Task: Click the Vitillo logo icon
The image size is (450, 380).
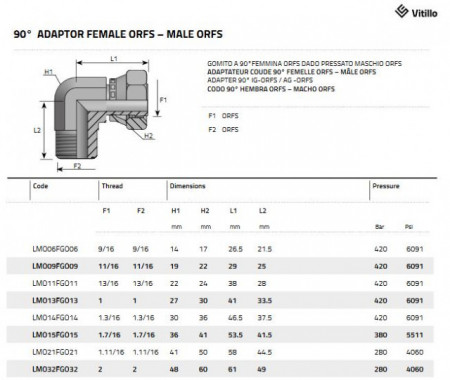Action: [x=402, y=11]
